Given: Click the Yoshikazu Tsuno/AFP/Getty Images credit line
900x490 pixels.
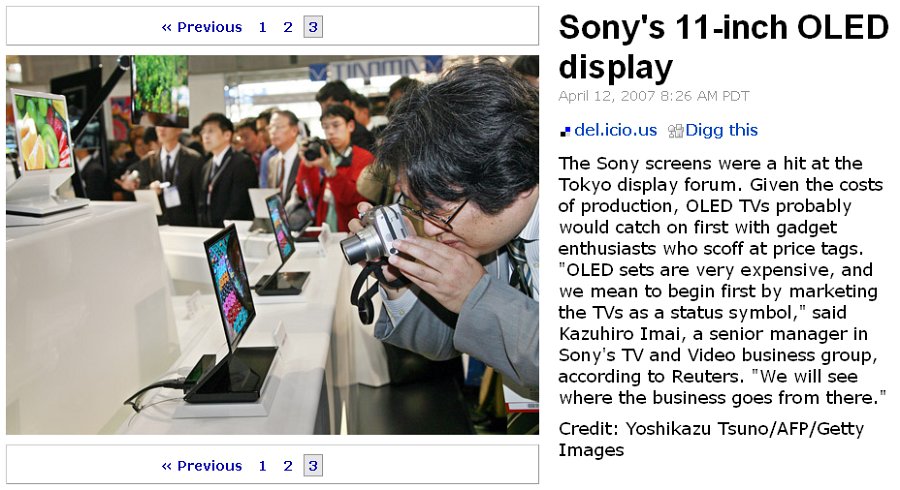Looking at the screenshot, I should point(711,439).
